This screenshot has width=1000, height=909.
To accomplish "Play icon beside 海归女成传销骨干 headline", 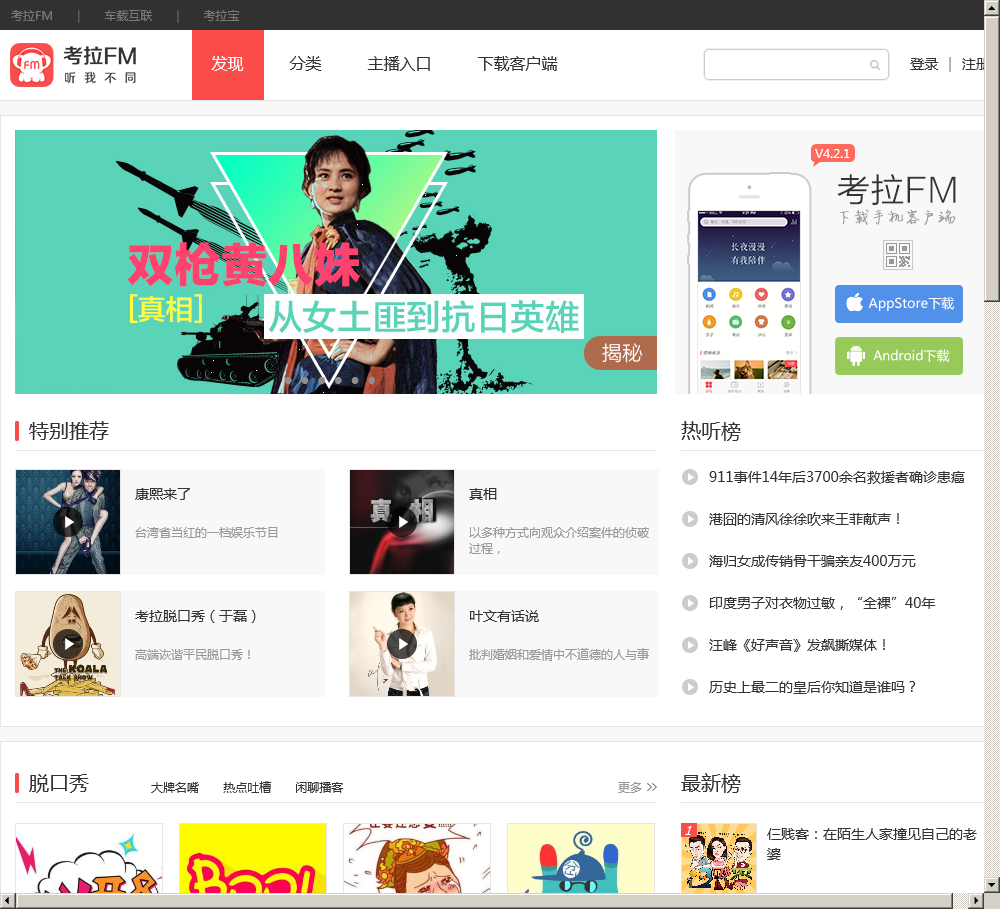I will (x=689, y=561).
